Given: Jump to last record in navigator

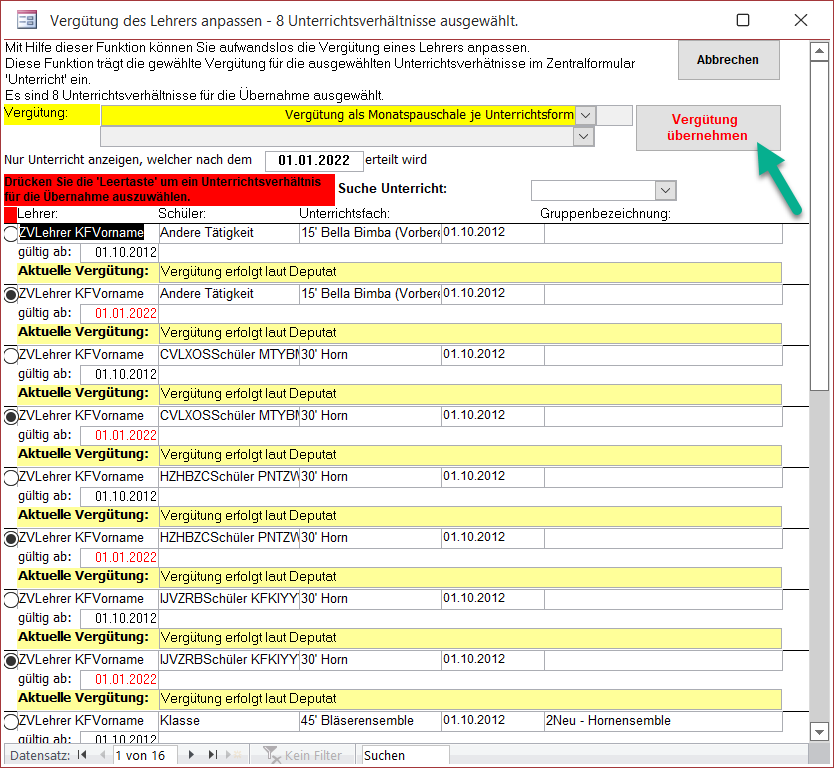Looking at the screenshot, I should point(211,756).
